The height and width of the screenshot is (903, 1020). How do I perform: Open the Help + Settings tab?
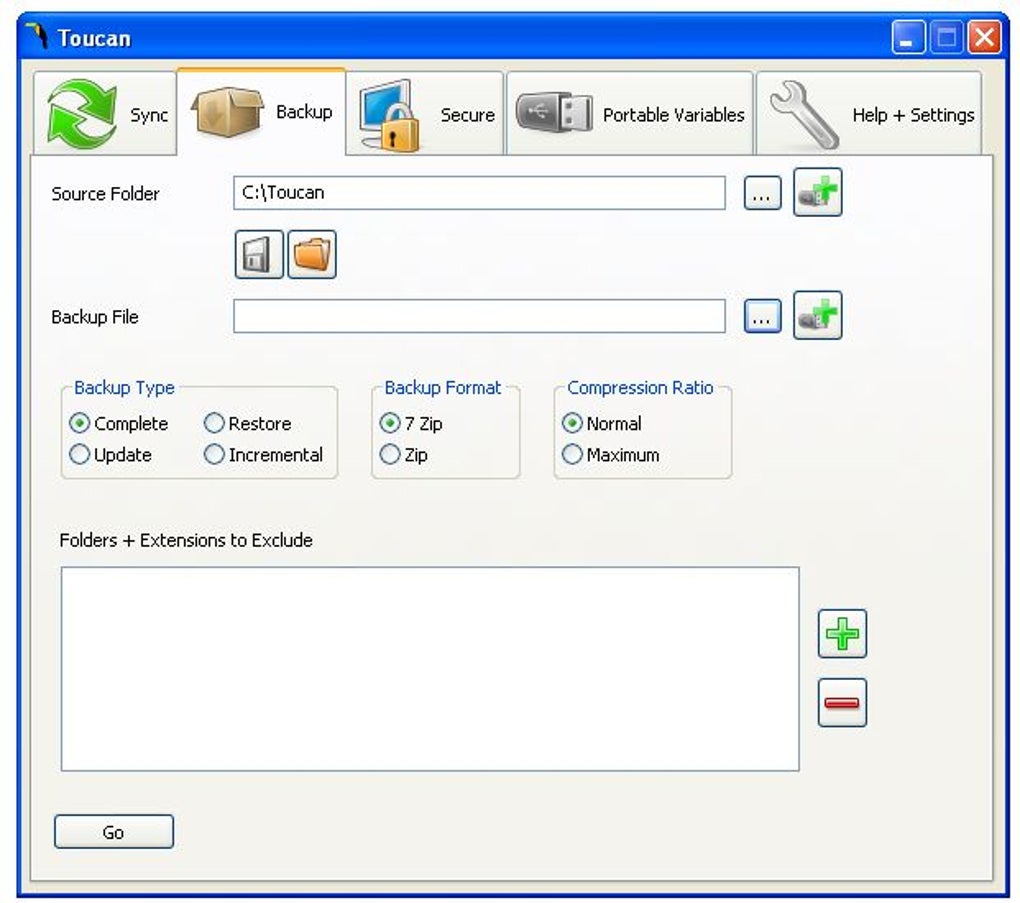(x=869, y=114)
